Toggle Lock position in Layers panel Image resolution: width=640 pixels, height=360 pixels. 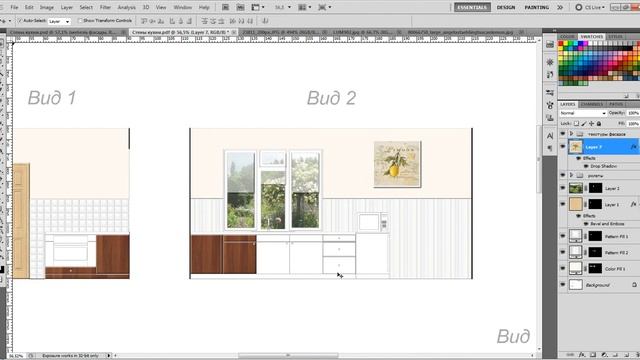(591, 123)
